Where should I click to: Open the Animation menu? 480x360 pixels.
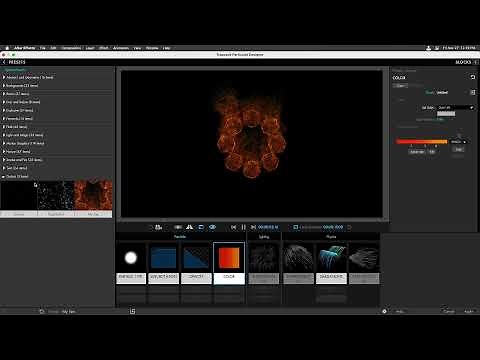click(121, 48)
